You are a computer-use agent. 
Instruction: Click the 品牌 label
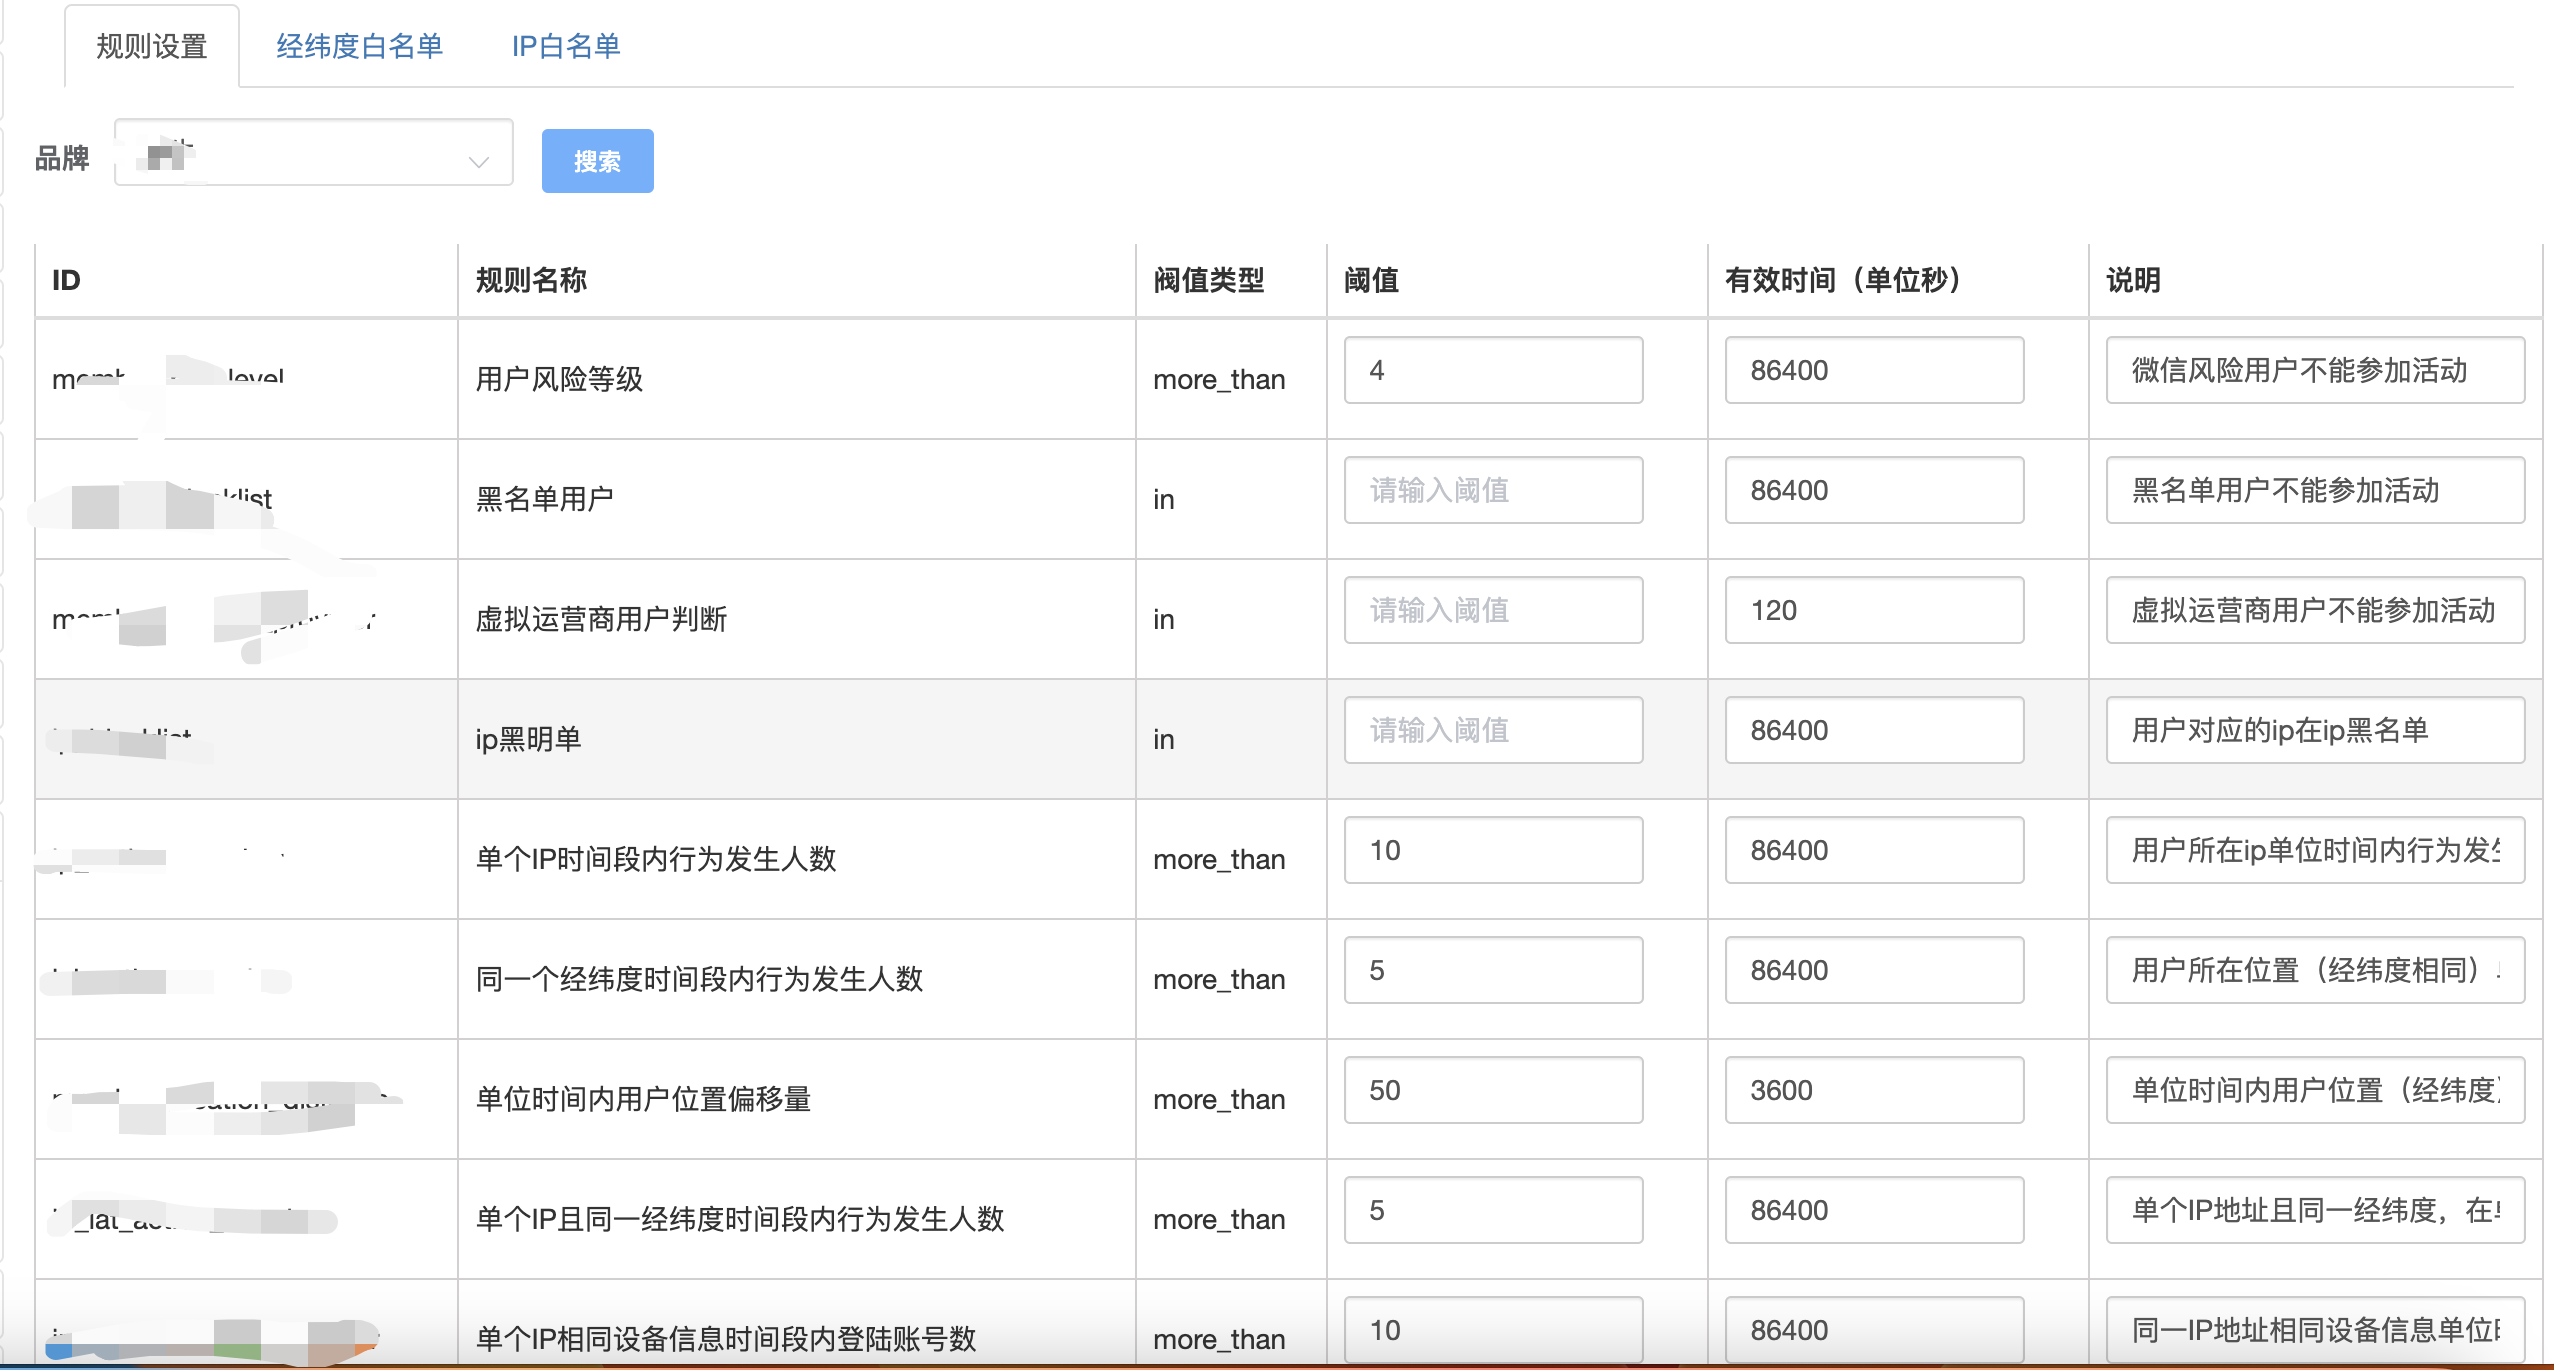coord(62,158)
